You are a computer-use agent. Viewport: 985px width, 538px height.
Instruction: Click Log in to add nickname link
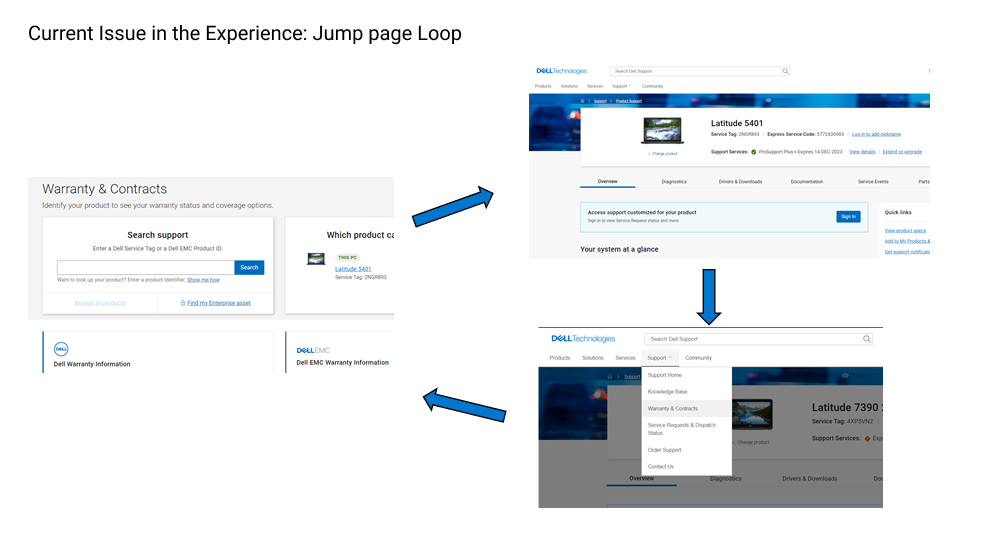coord(876,134)
